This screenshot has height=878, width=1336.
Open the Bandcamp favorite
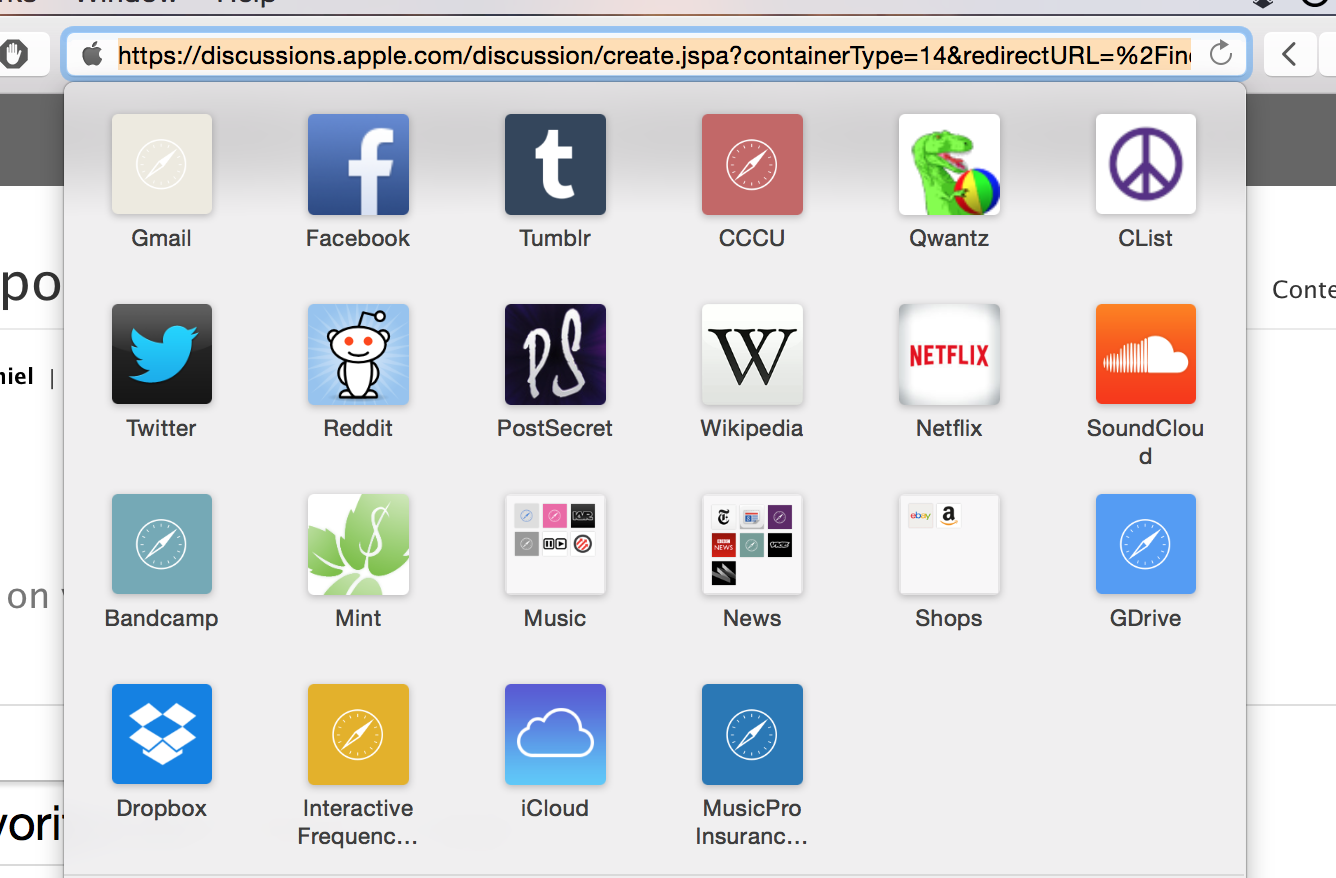162,544
